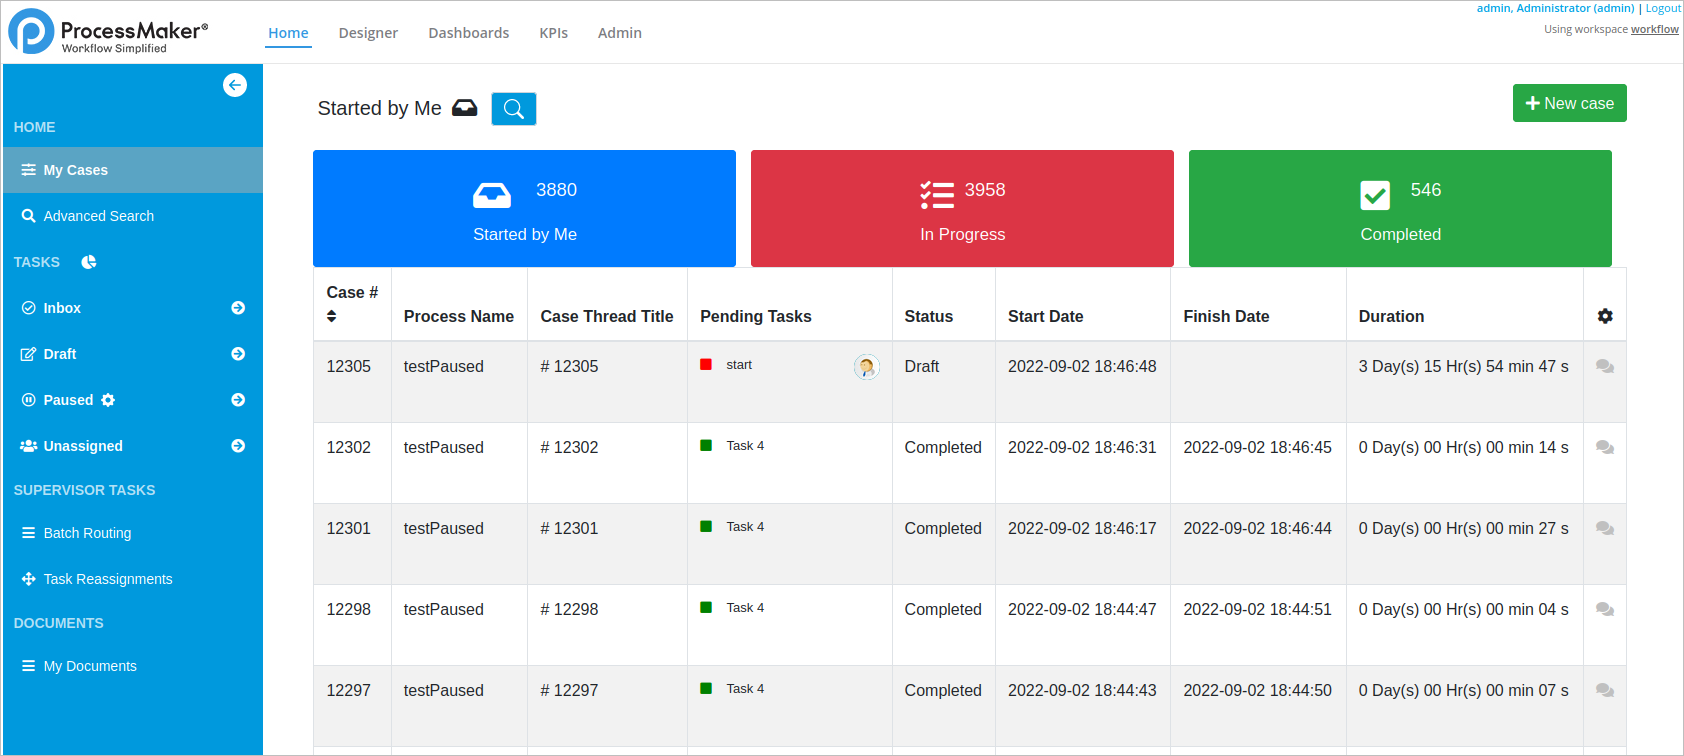Expand the Unassigned arrow in sidebar

[x=238, y=446]
